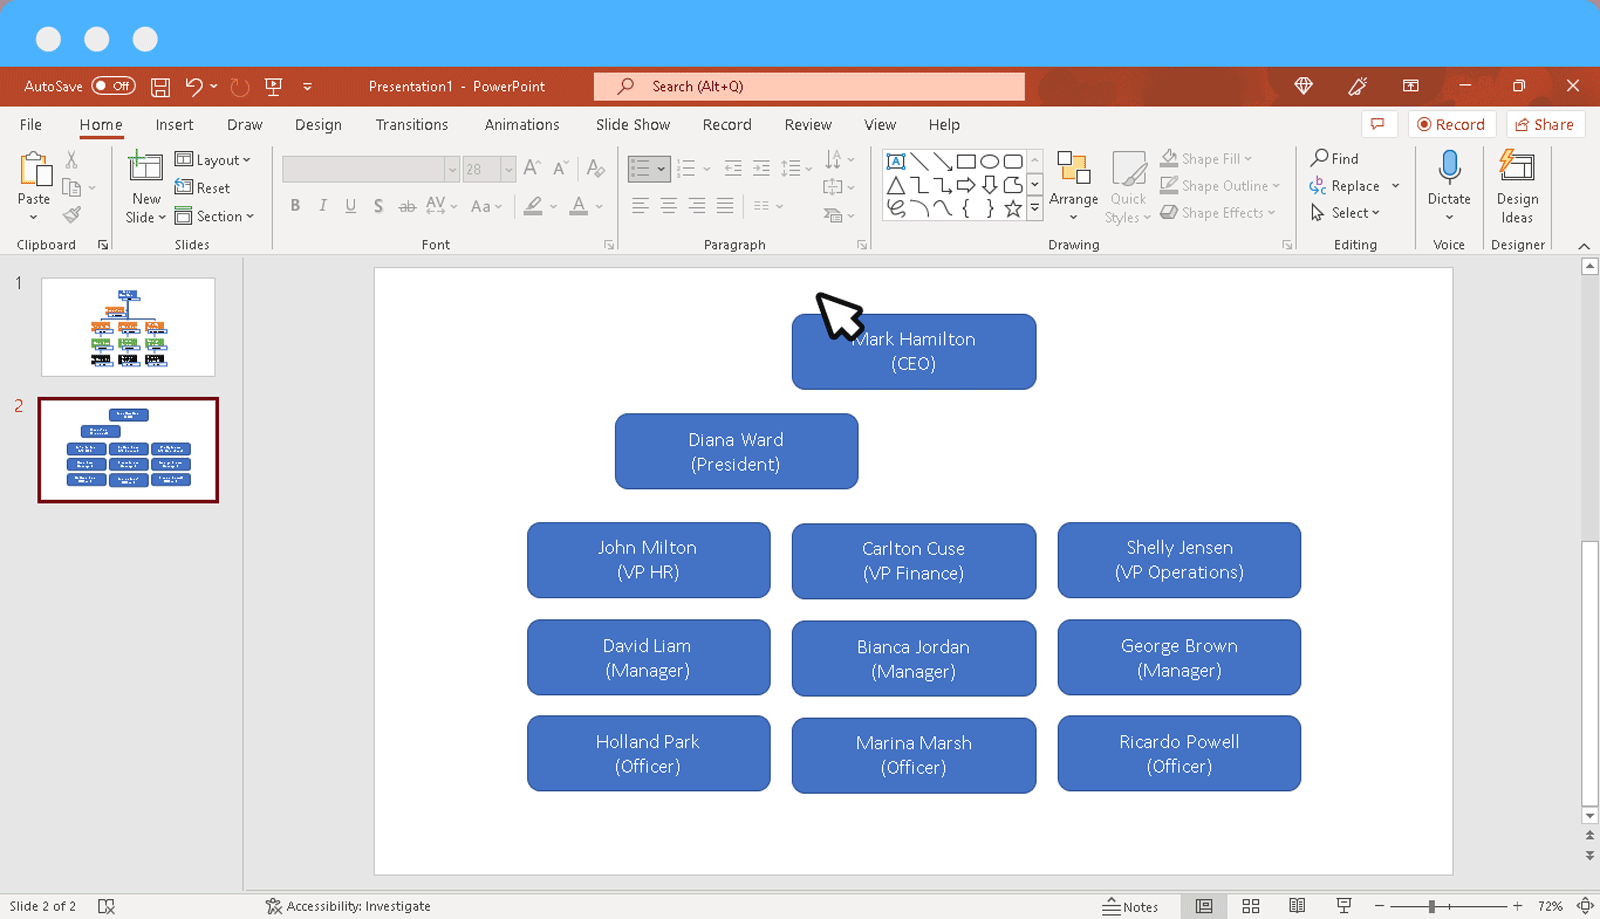Switch to Slide Sorter view
The height and width of the screenshot is (919, 1600).
[1250, 906]
